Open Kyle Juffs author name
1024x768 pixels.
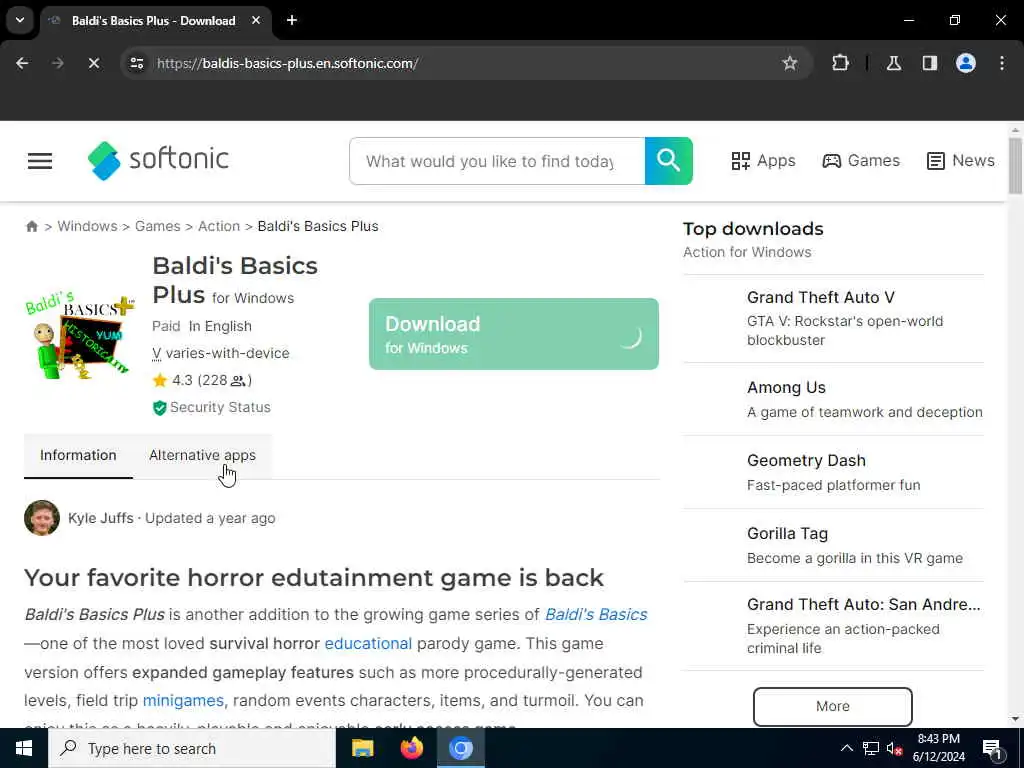[101, 518]
